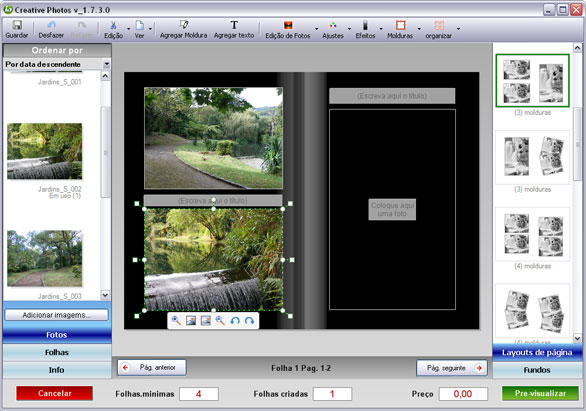This screenshot has width=586, height=411.
Task: Switch to the Info tab
Action: tap(57, 370)
